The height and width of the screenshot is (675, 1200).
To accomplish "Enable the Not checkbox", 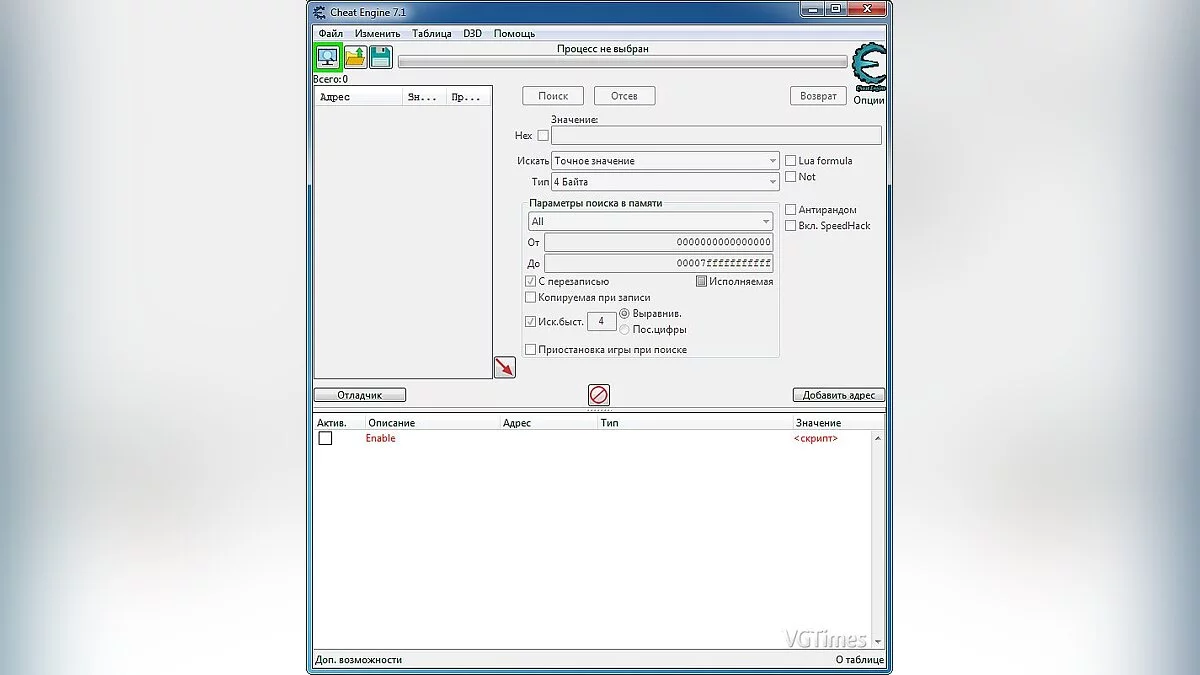I will click(x=790, y=177).
